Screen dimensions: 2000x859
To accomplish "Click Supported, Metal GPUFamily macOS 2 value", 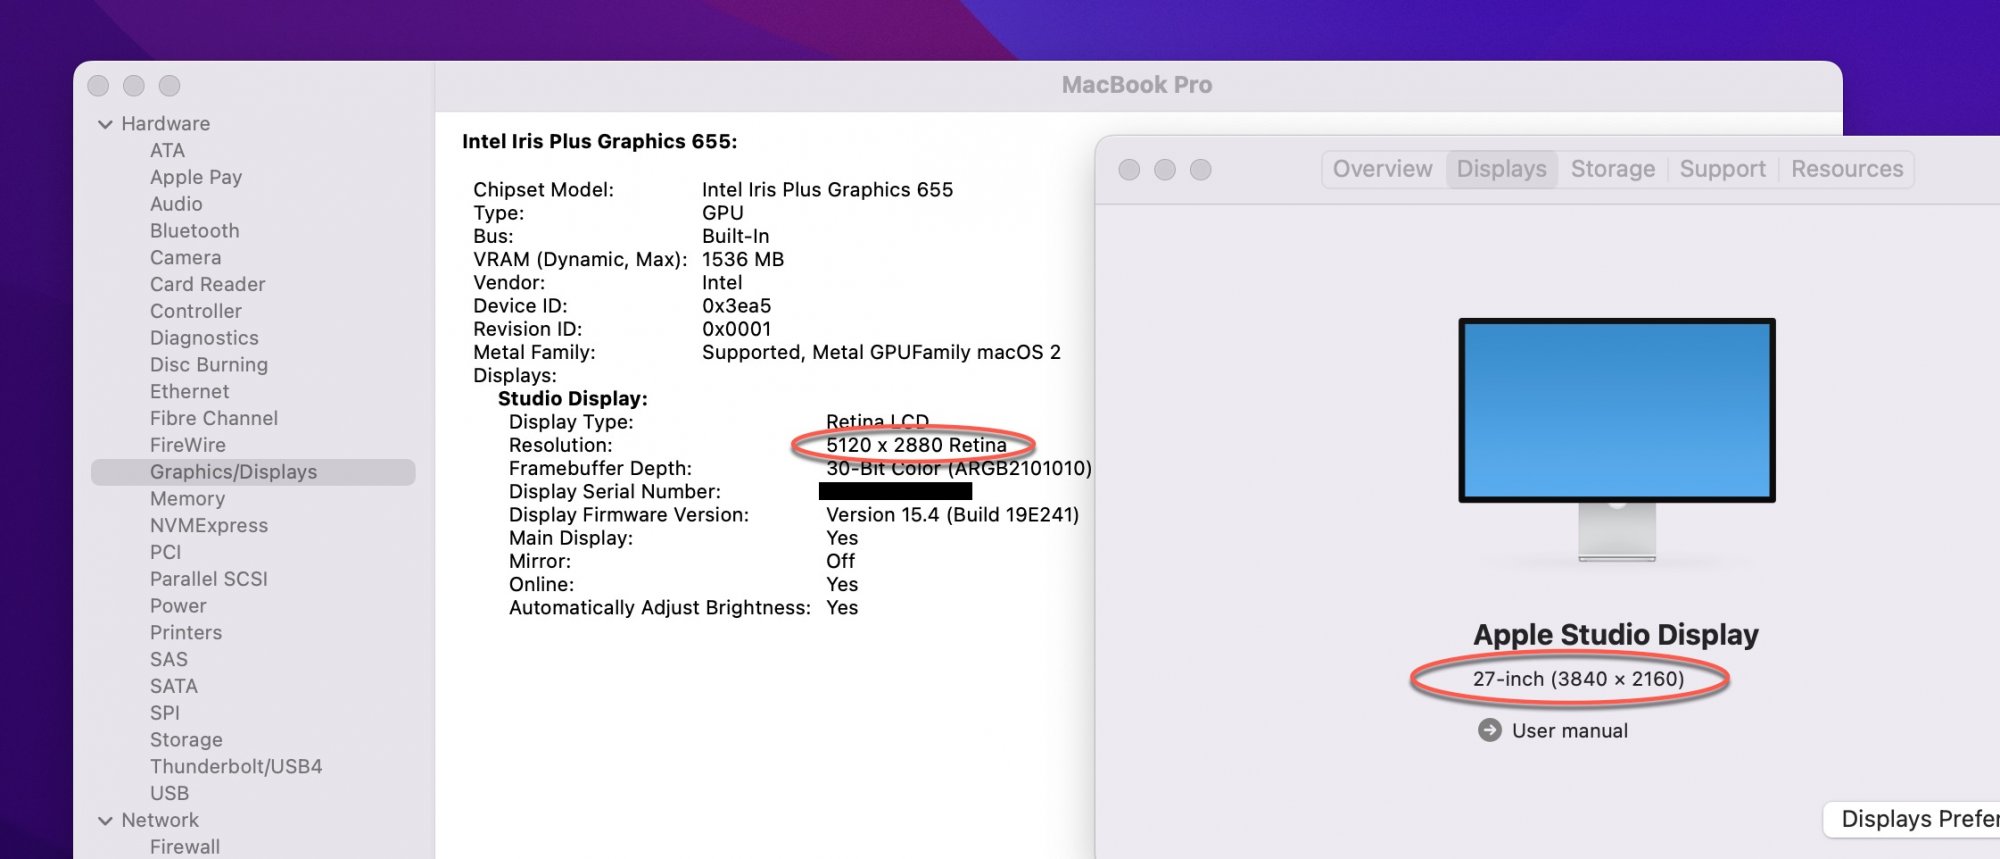I will click(x=881, y=352).
